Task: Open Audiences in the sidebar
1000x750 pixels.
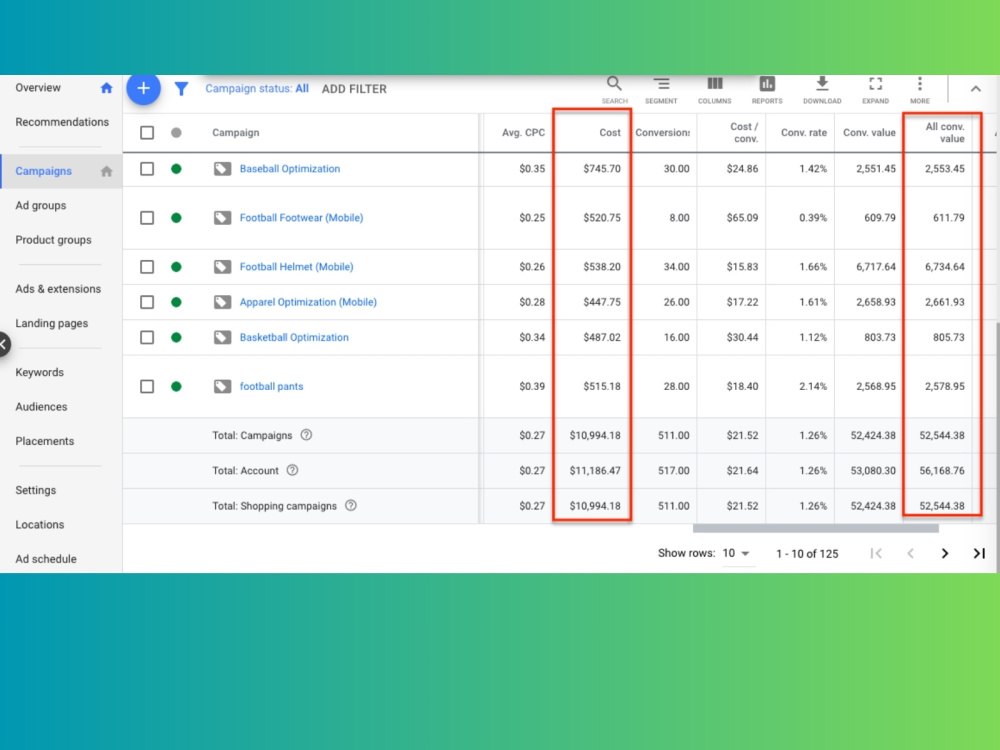Action: 41,407
